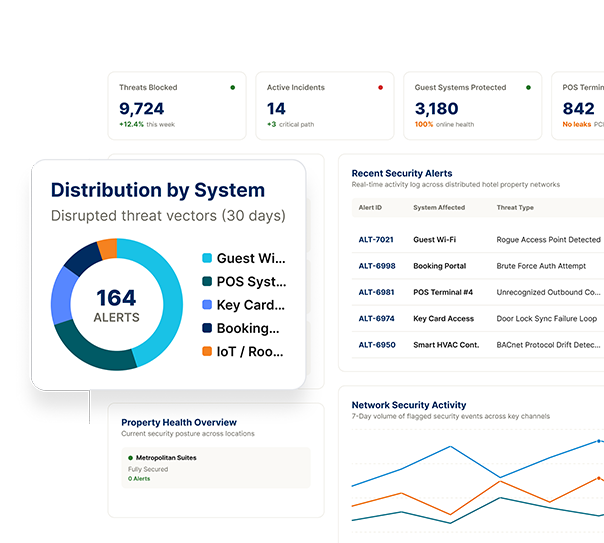Viewport: 604px width, 543px height.
Task: Open alert ALT-7021
Action: 376,240
